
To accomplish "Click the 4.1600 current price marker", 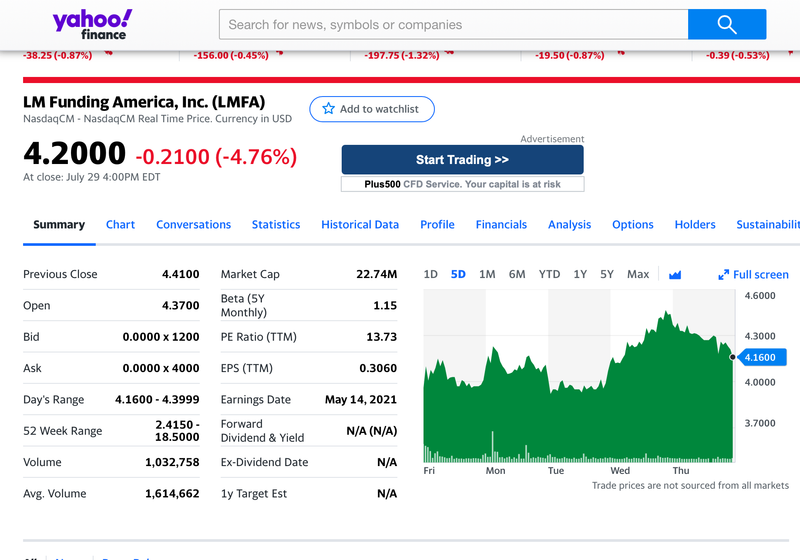I will [763, 357].
